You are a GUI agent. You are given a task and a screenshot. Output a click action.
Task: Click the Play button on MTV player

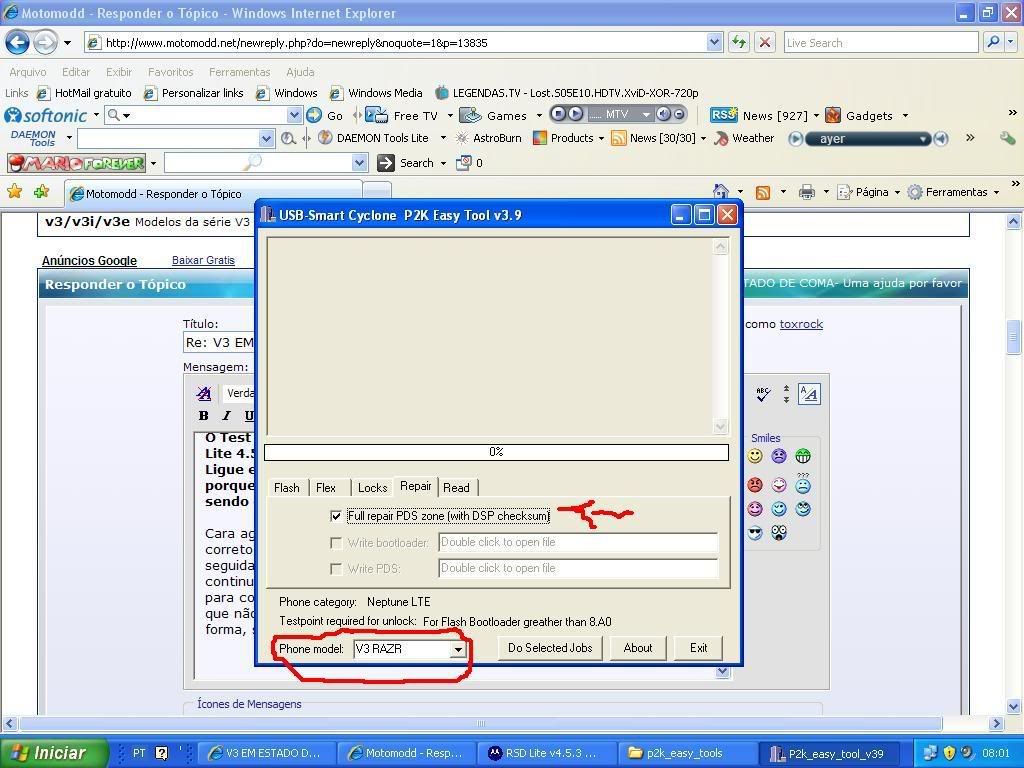[575, 115]
